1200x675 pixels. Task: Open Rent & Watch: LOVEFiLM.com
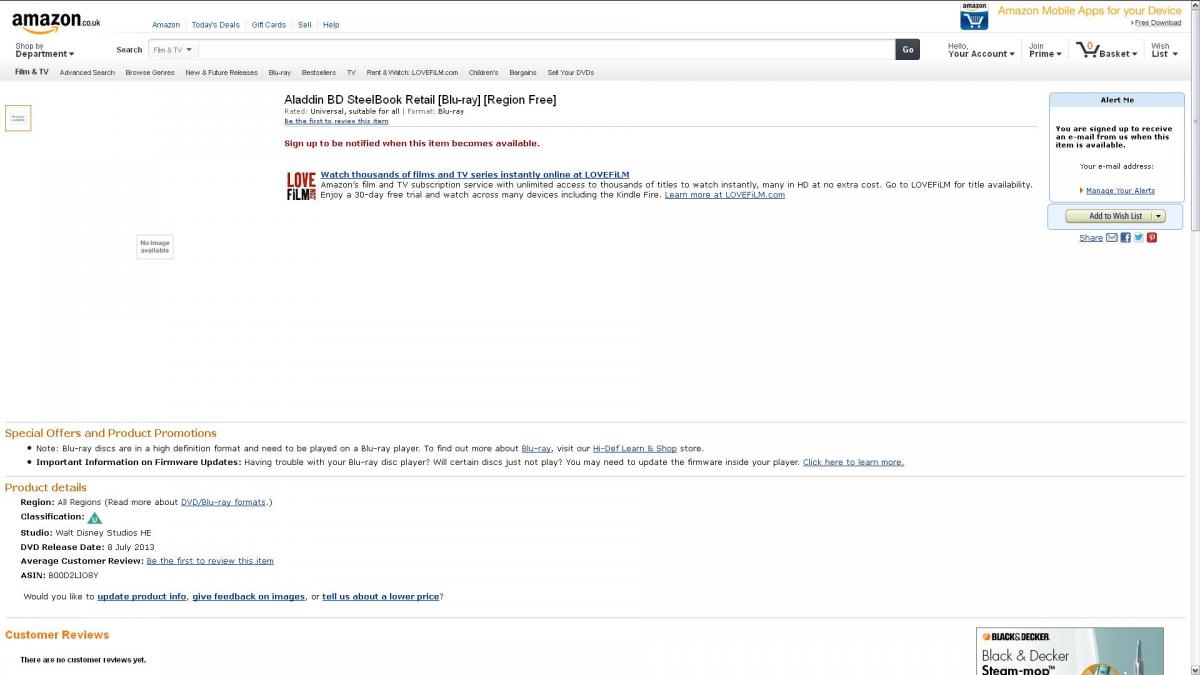412,72
